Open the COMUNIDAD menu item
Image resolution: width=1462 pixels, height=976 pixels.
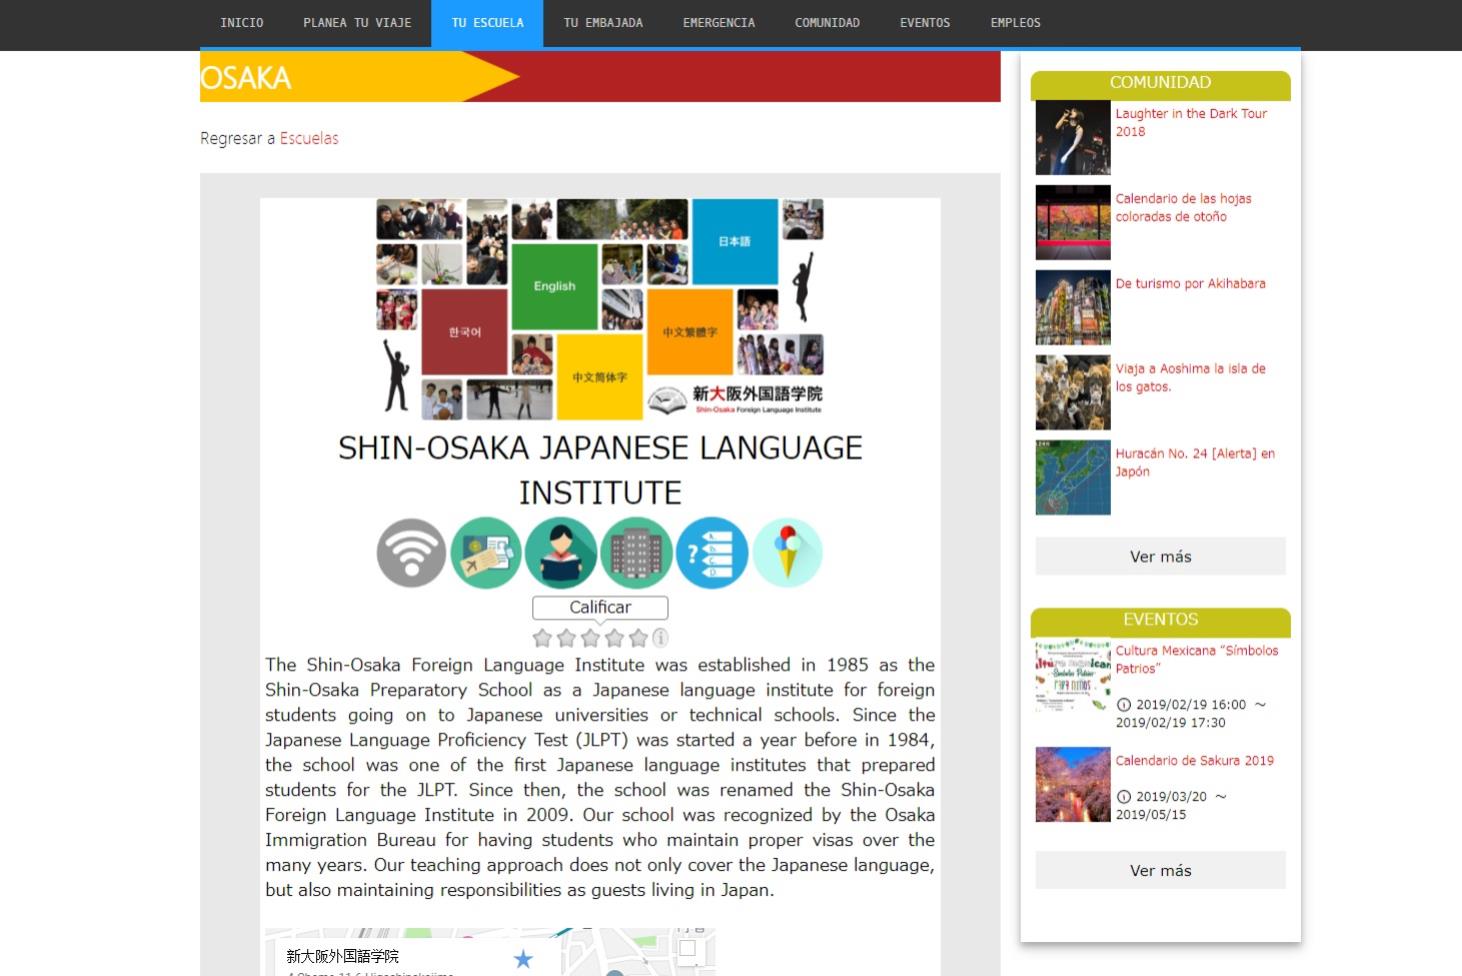click(827, 23)
